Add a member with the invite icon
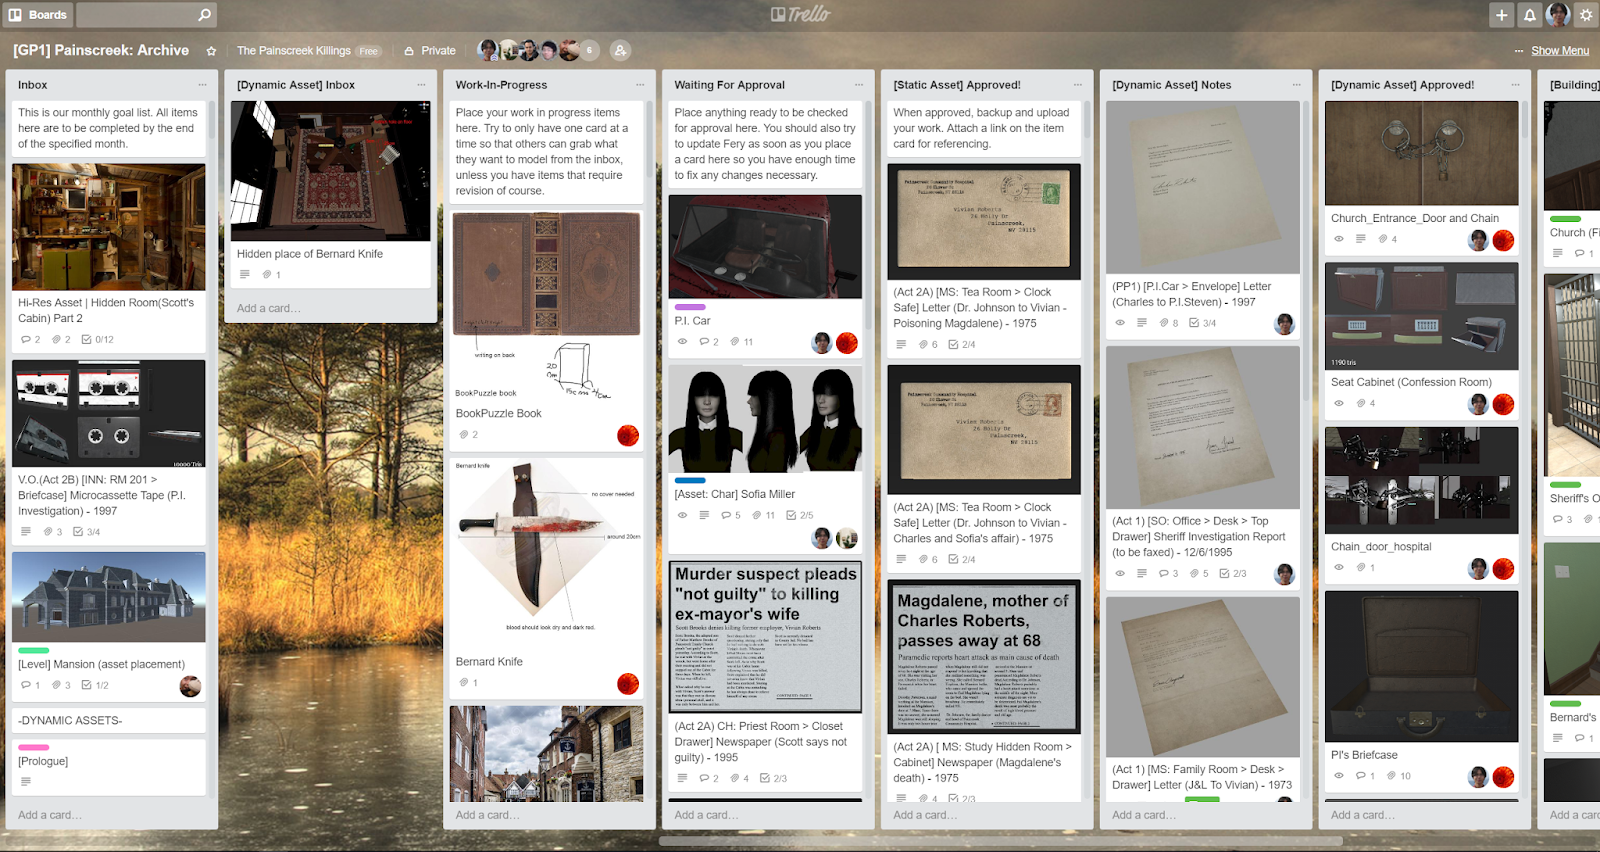The image size is (1600, 852). 621,50
